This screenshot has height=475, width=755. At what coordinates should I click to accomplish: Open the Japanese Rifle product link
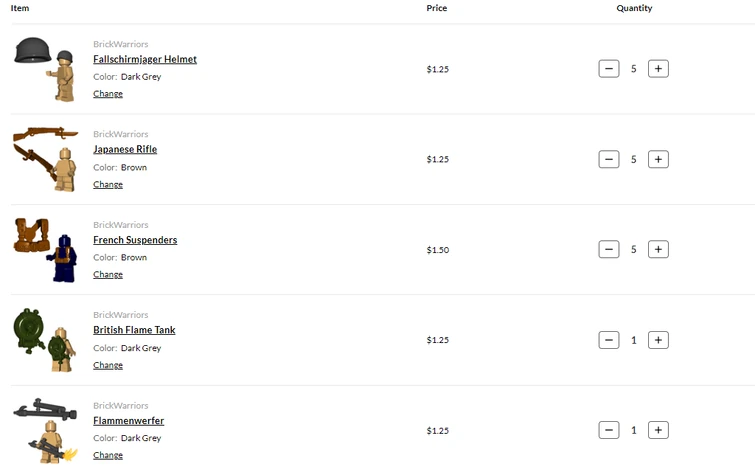(125, 149)
